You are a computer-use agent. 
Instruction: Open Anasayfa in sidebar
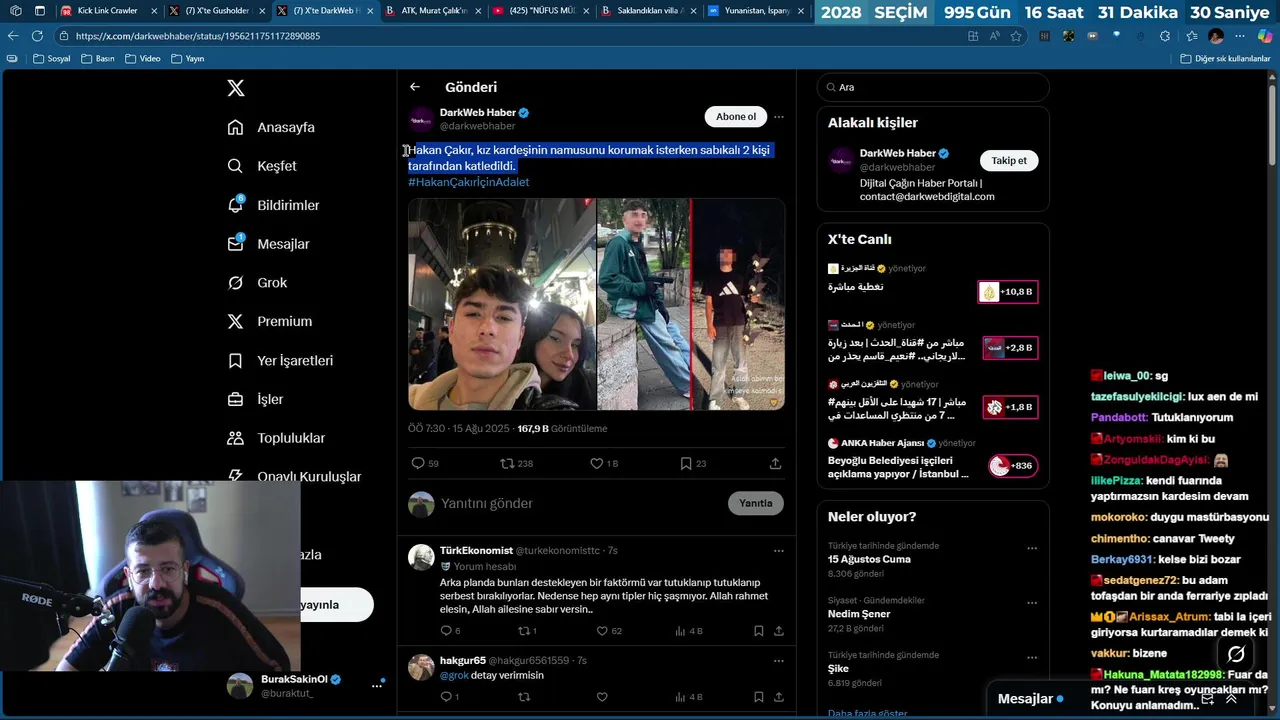click(270, 127)
